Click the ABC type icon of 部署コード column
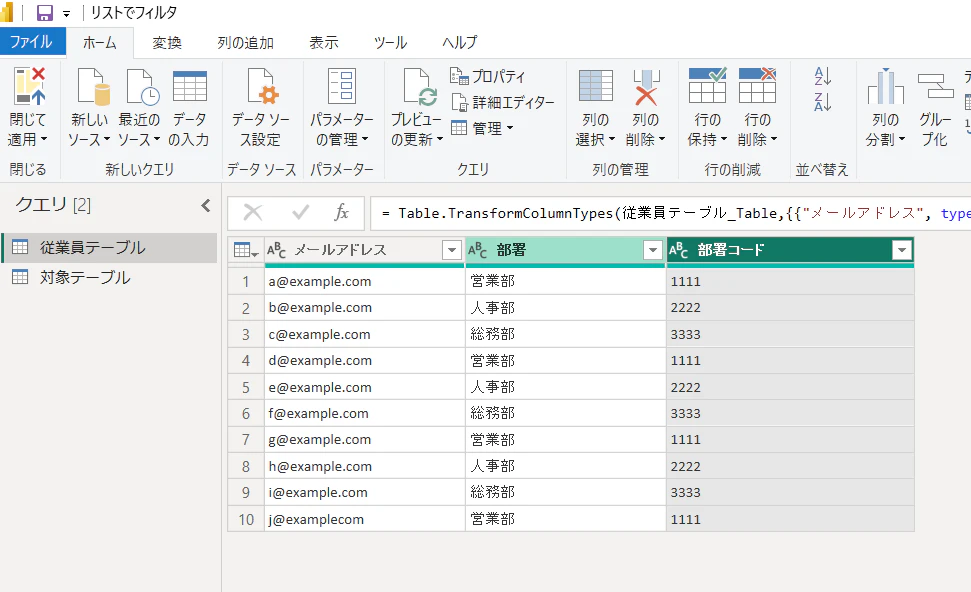The image size is (971, 592). pyautogui.click(x=679, y=250)
